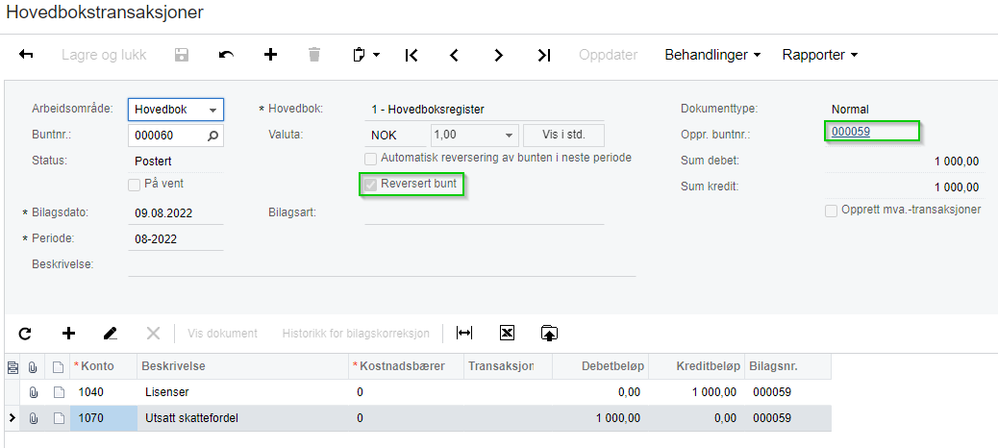The width and height of the screenshot is (998, 448).
Task: Click the Utsatt skattefordel description cell
Action: coord(243,418)
